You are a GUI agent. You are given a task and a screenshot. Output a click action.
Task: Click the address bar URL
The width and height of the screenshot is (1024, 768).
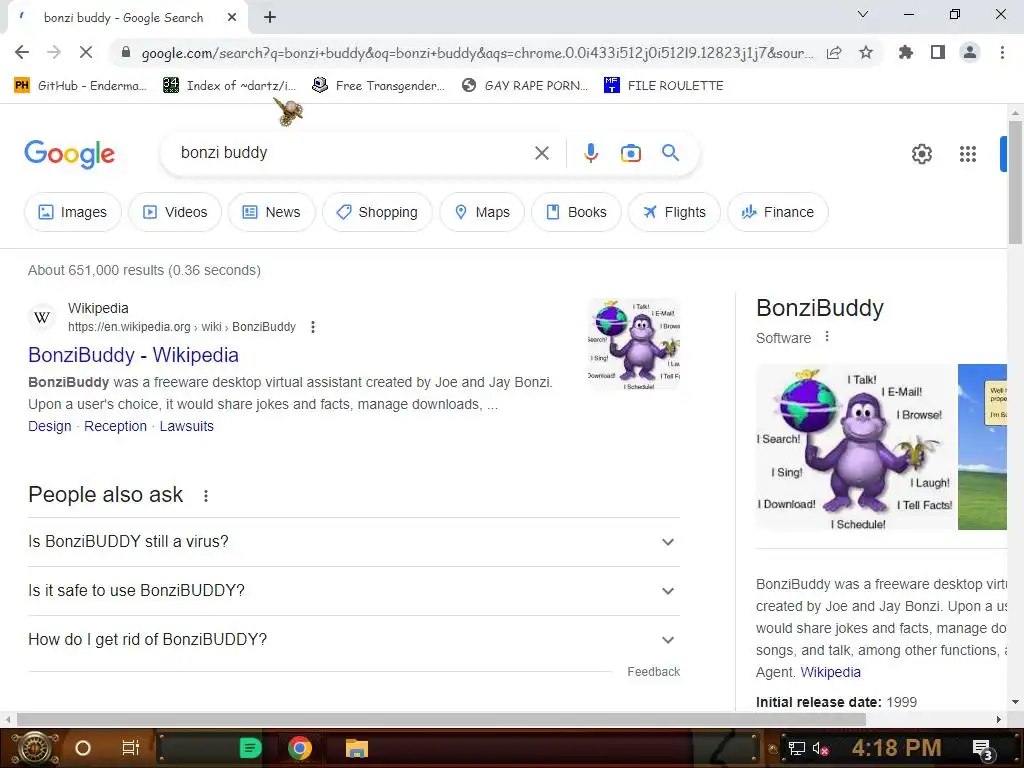point(477,53)
